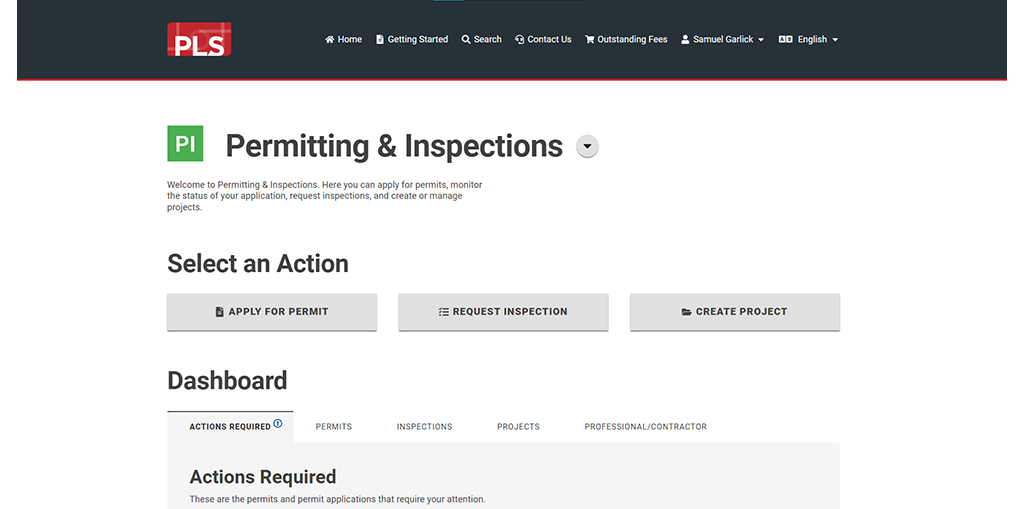Open Search with the magnifying glass icon
Screen dimensions: 1024x509
[466, 40]
